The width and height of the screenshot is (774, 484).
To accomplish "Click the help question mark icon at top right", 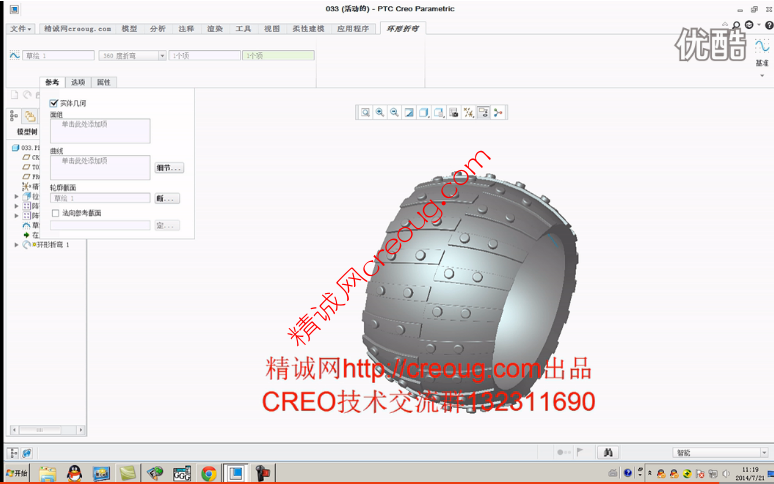I will coord(769,25).
